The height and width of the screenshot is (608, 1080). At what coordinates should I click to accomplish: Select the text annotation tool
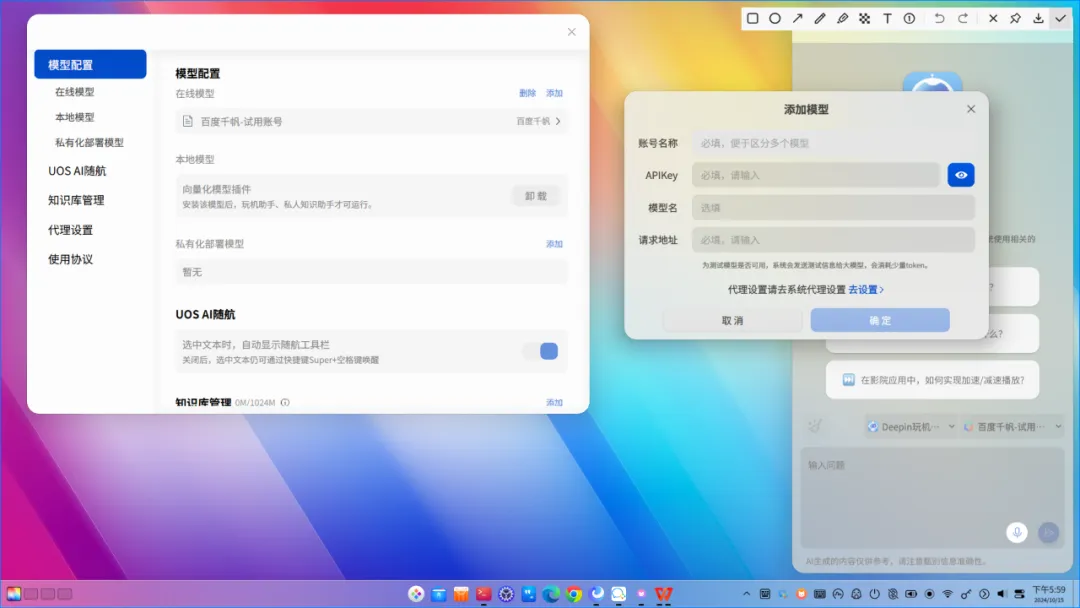point(887,19)
